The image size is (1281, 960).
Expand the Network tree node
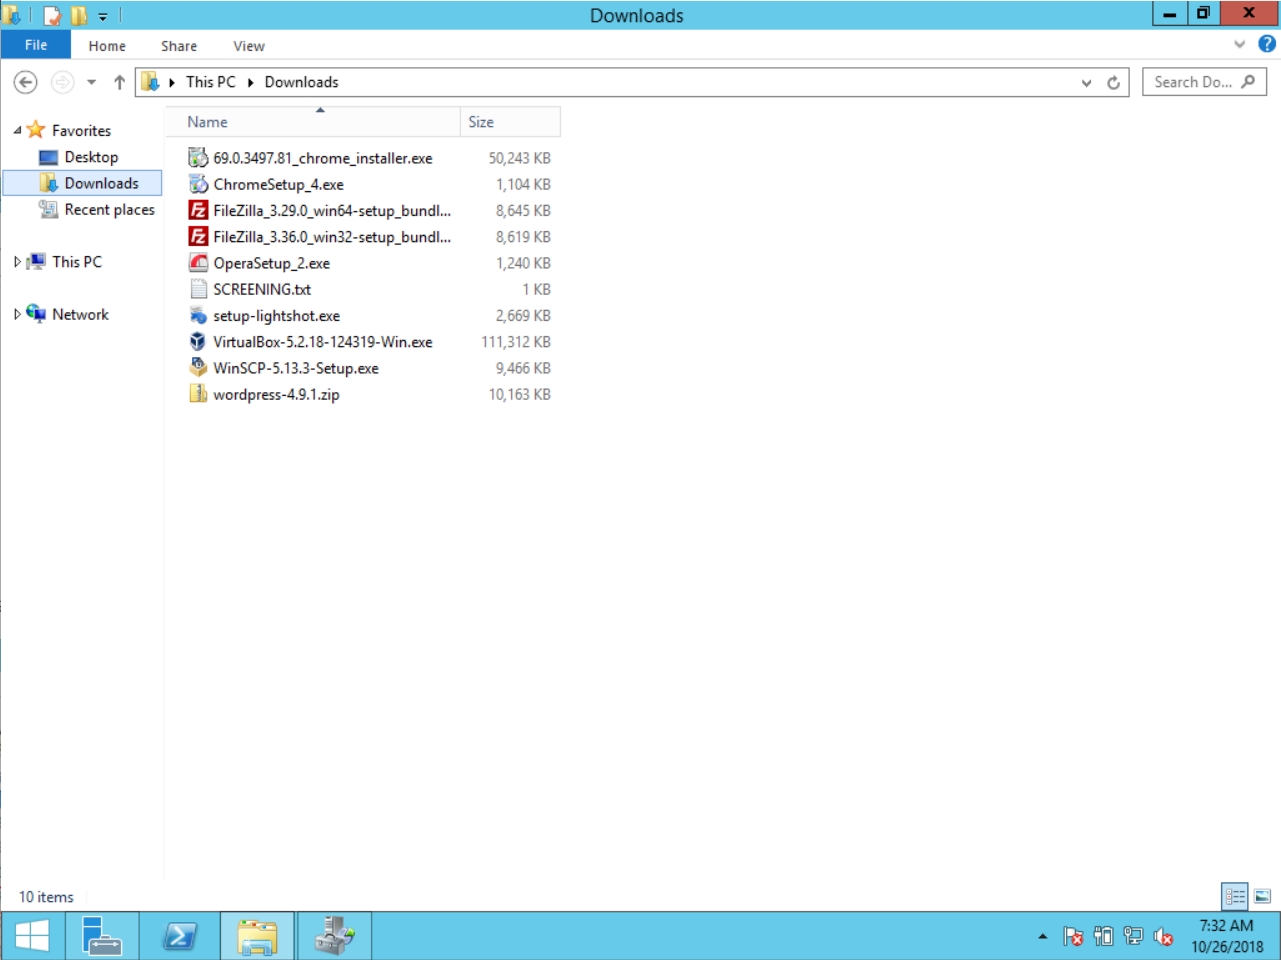(x=17, y=314)
